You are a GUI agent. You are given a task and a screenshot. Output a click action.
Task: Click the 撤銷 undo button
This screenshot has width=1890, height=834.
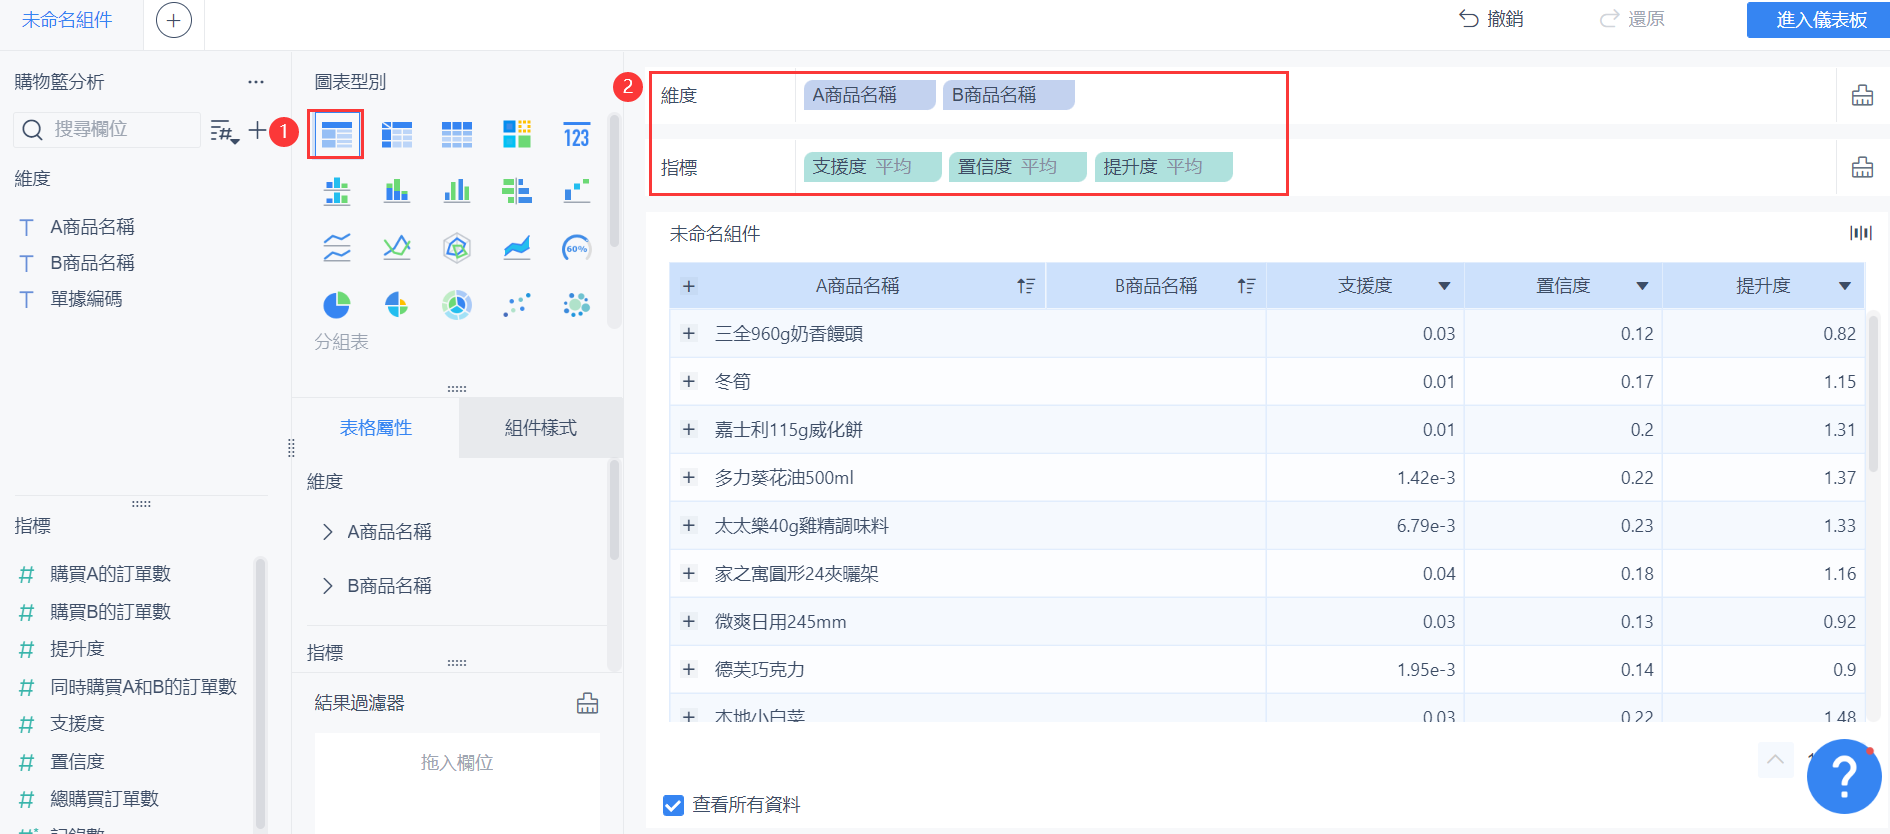(1491, 19)
